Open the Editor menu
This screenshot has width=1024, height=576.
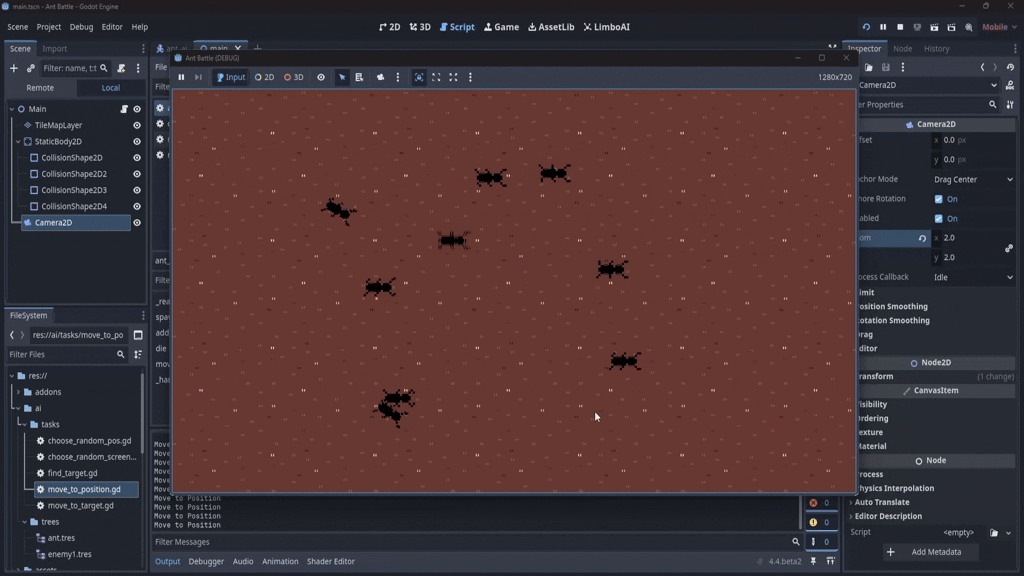[x=112, y=27]
